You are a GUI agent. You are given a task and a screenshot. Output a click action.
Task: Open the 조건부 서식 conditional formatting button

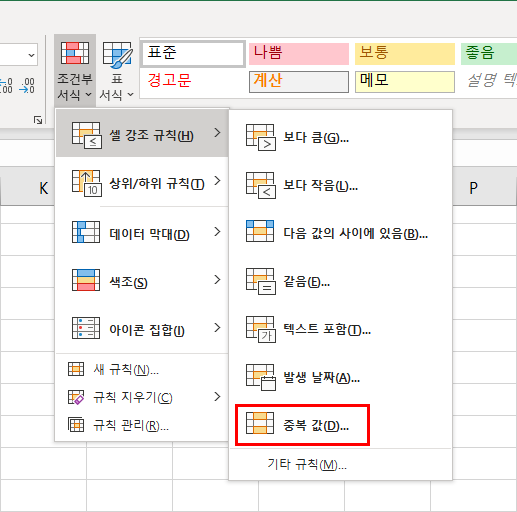coord(75,71)
